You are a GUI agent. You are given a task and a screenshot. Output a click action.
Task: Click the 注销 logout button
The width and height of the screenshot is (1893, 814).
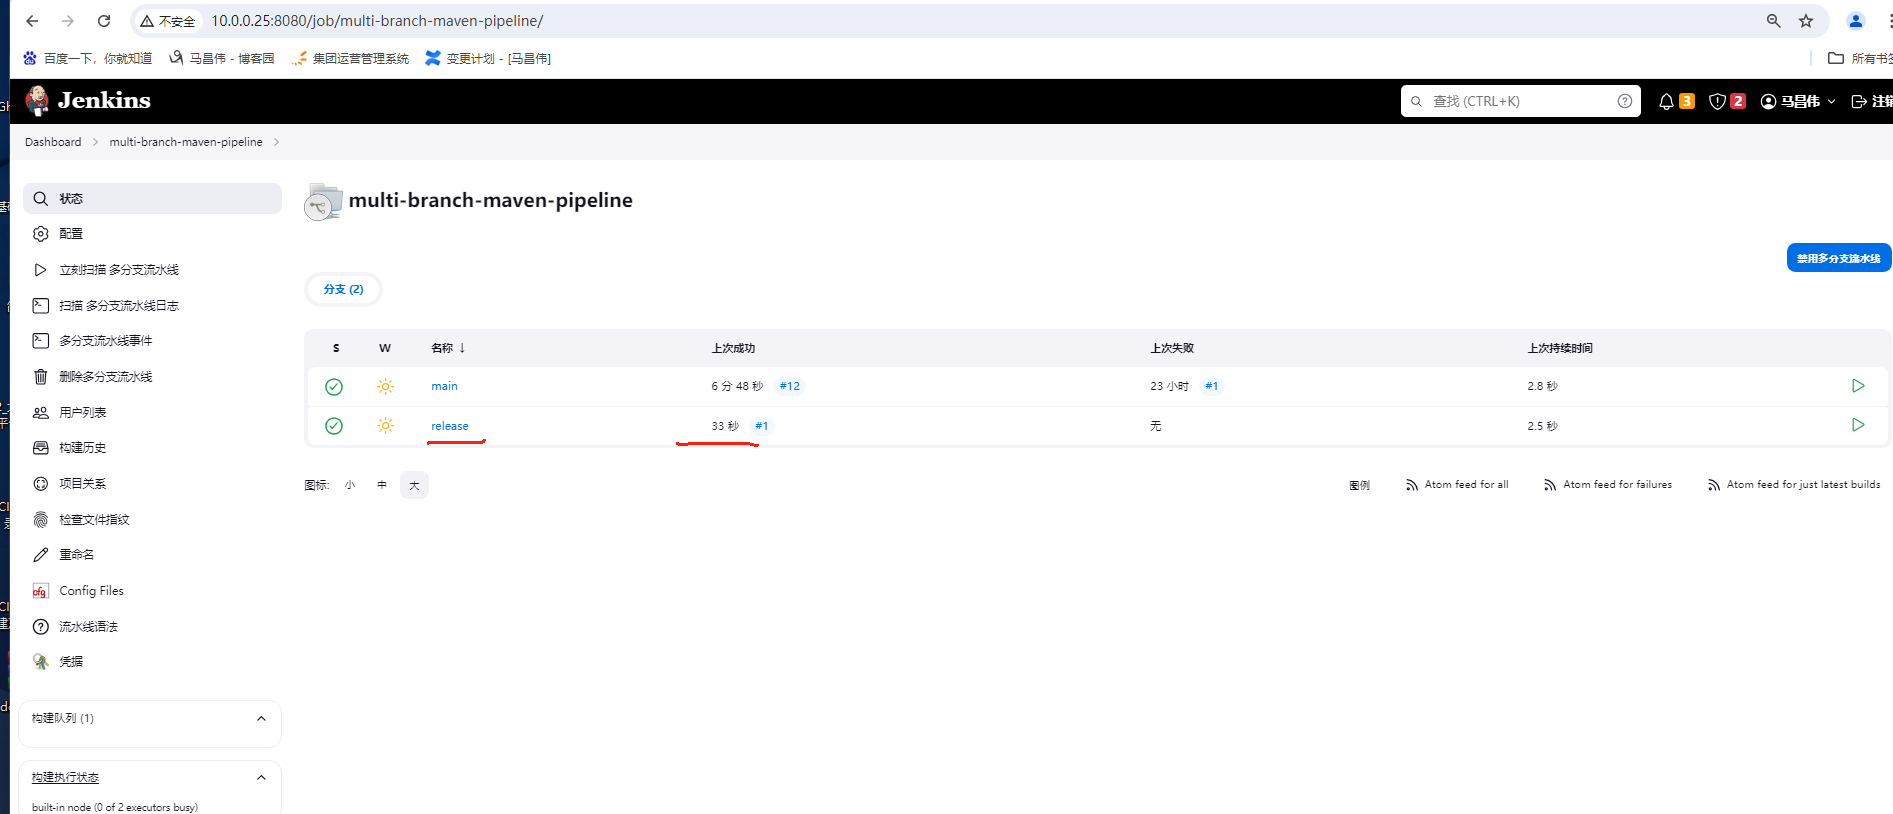point(1872,101)
